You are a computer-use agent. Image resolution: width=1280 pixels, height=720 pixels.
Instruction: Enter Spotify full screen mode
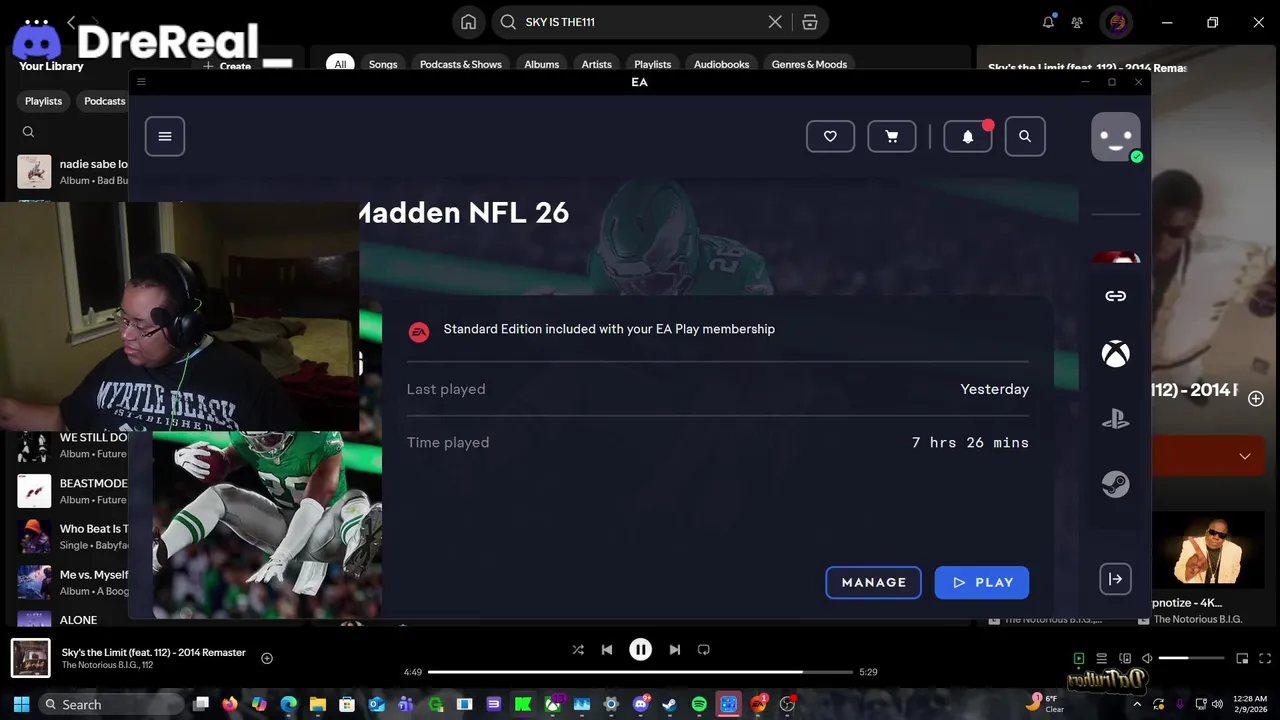1265,658
